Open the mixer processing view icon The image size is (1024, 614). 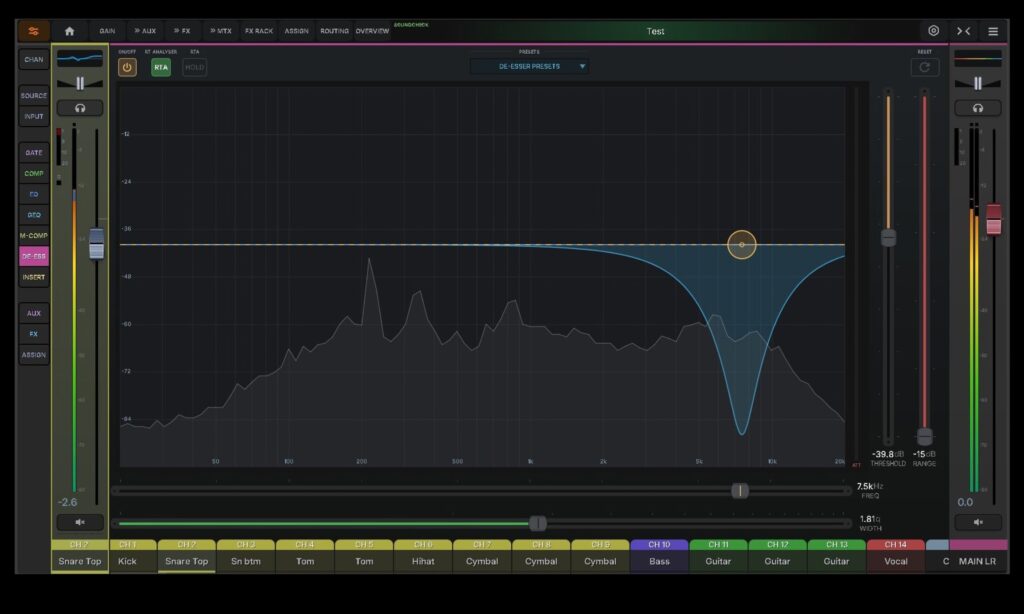(33, 31)
